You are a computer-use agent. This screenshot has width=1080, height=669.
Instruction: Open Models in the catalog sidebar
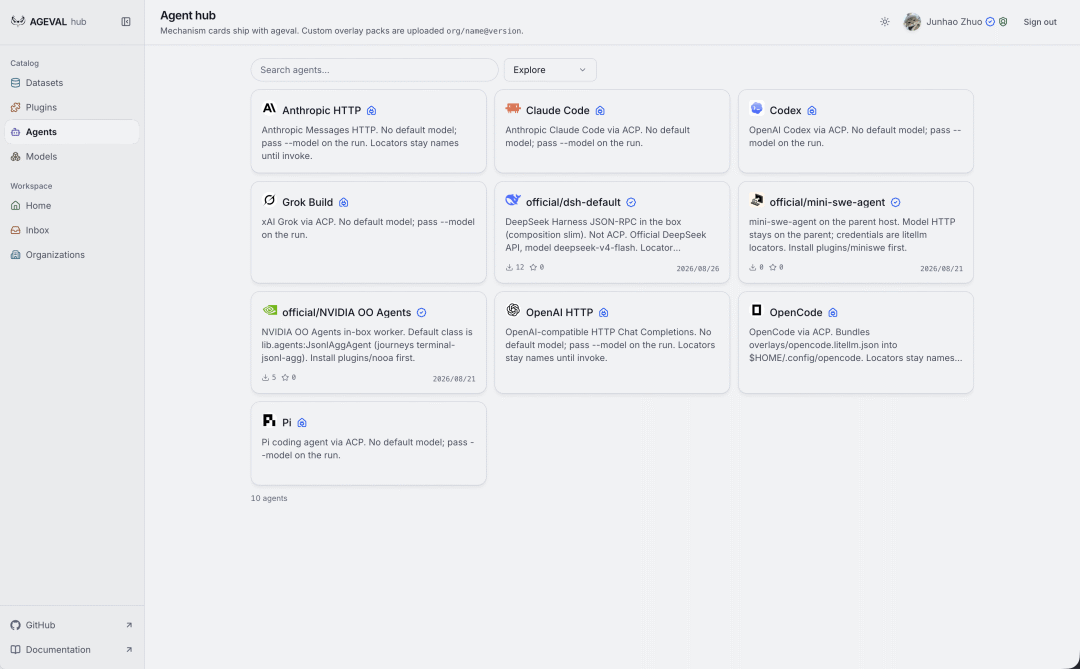pos(72,156)
